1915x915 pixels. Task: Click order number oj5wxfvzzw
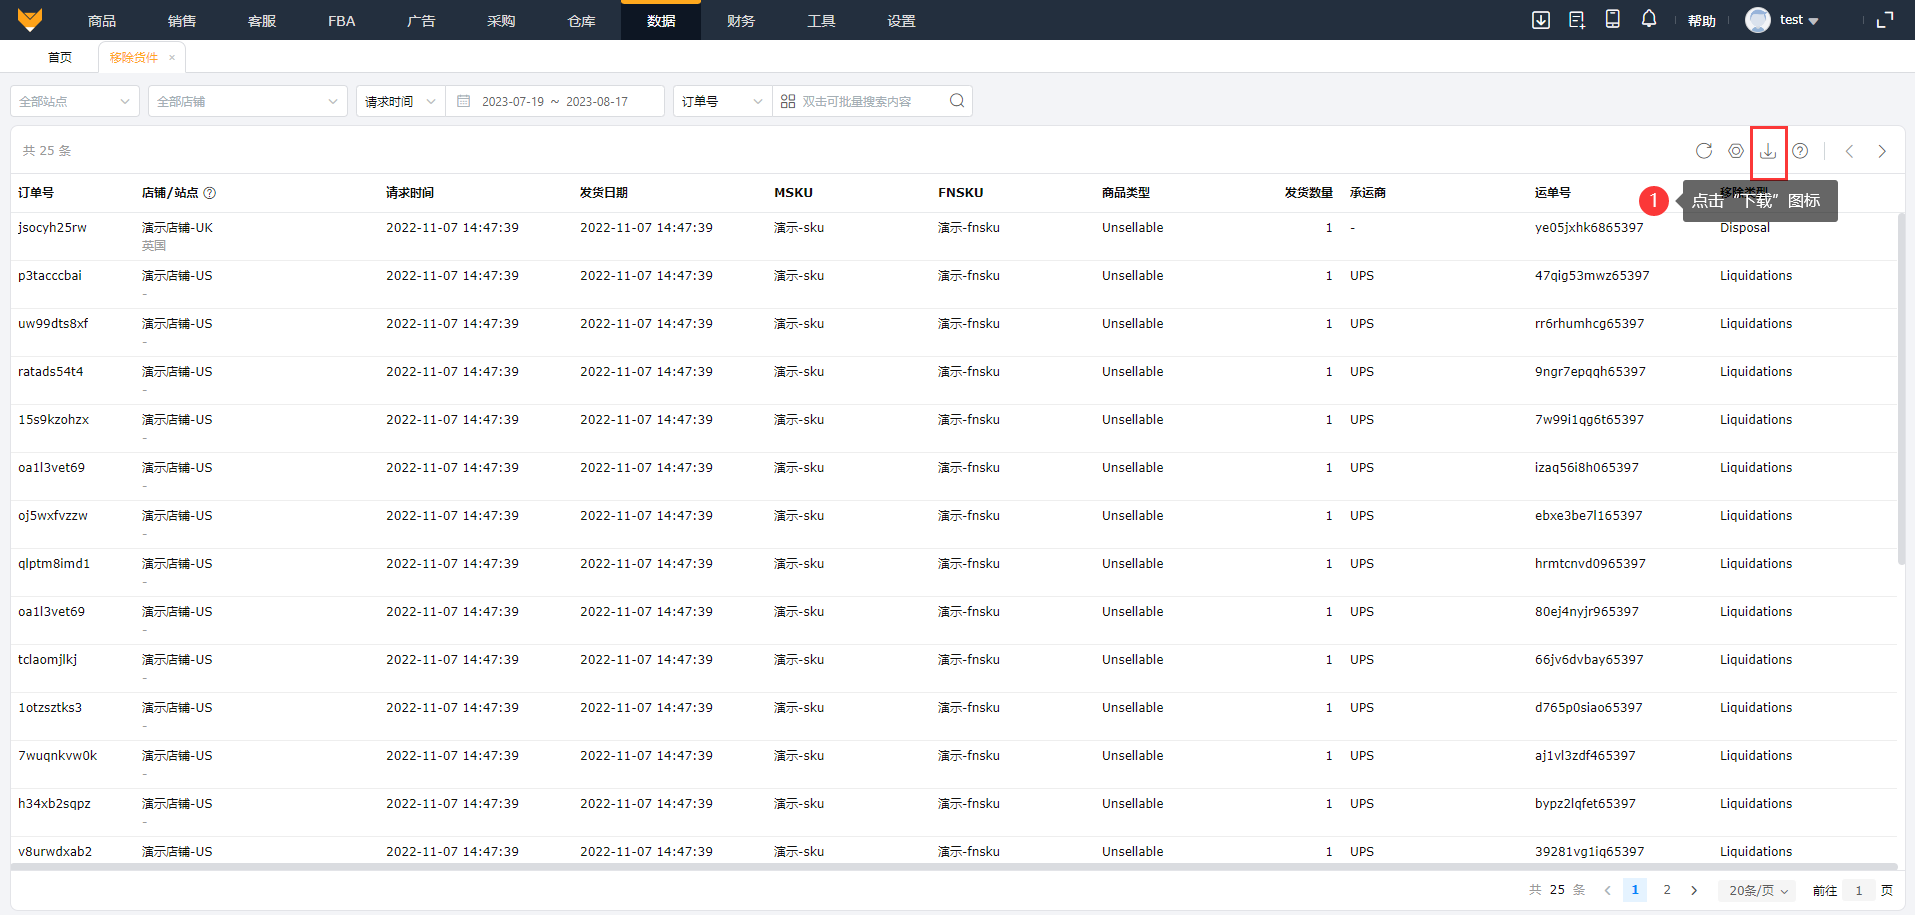53,516
